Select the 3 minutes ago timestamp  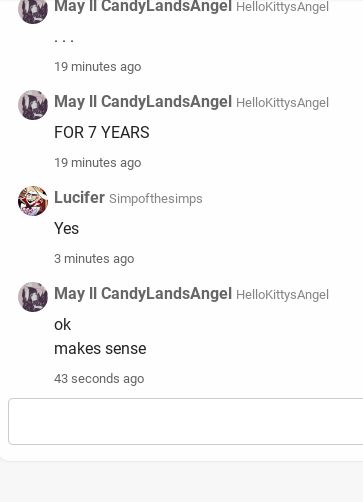(x=94, y=259)
